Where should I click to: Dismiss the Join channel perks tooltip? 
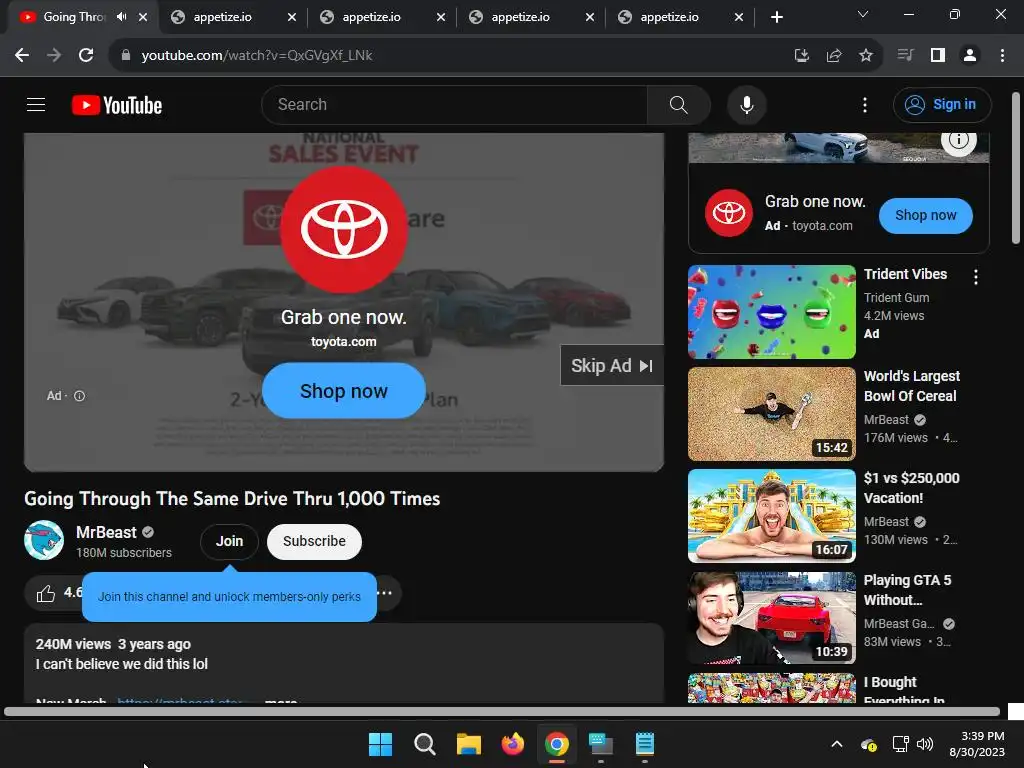pyautogui.click(x=229, y=597)
